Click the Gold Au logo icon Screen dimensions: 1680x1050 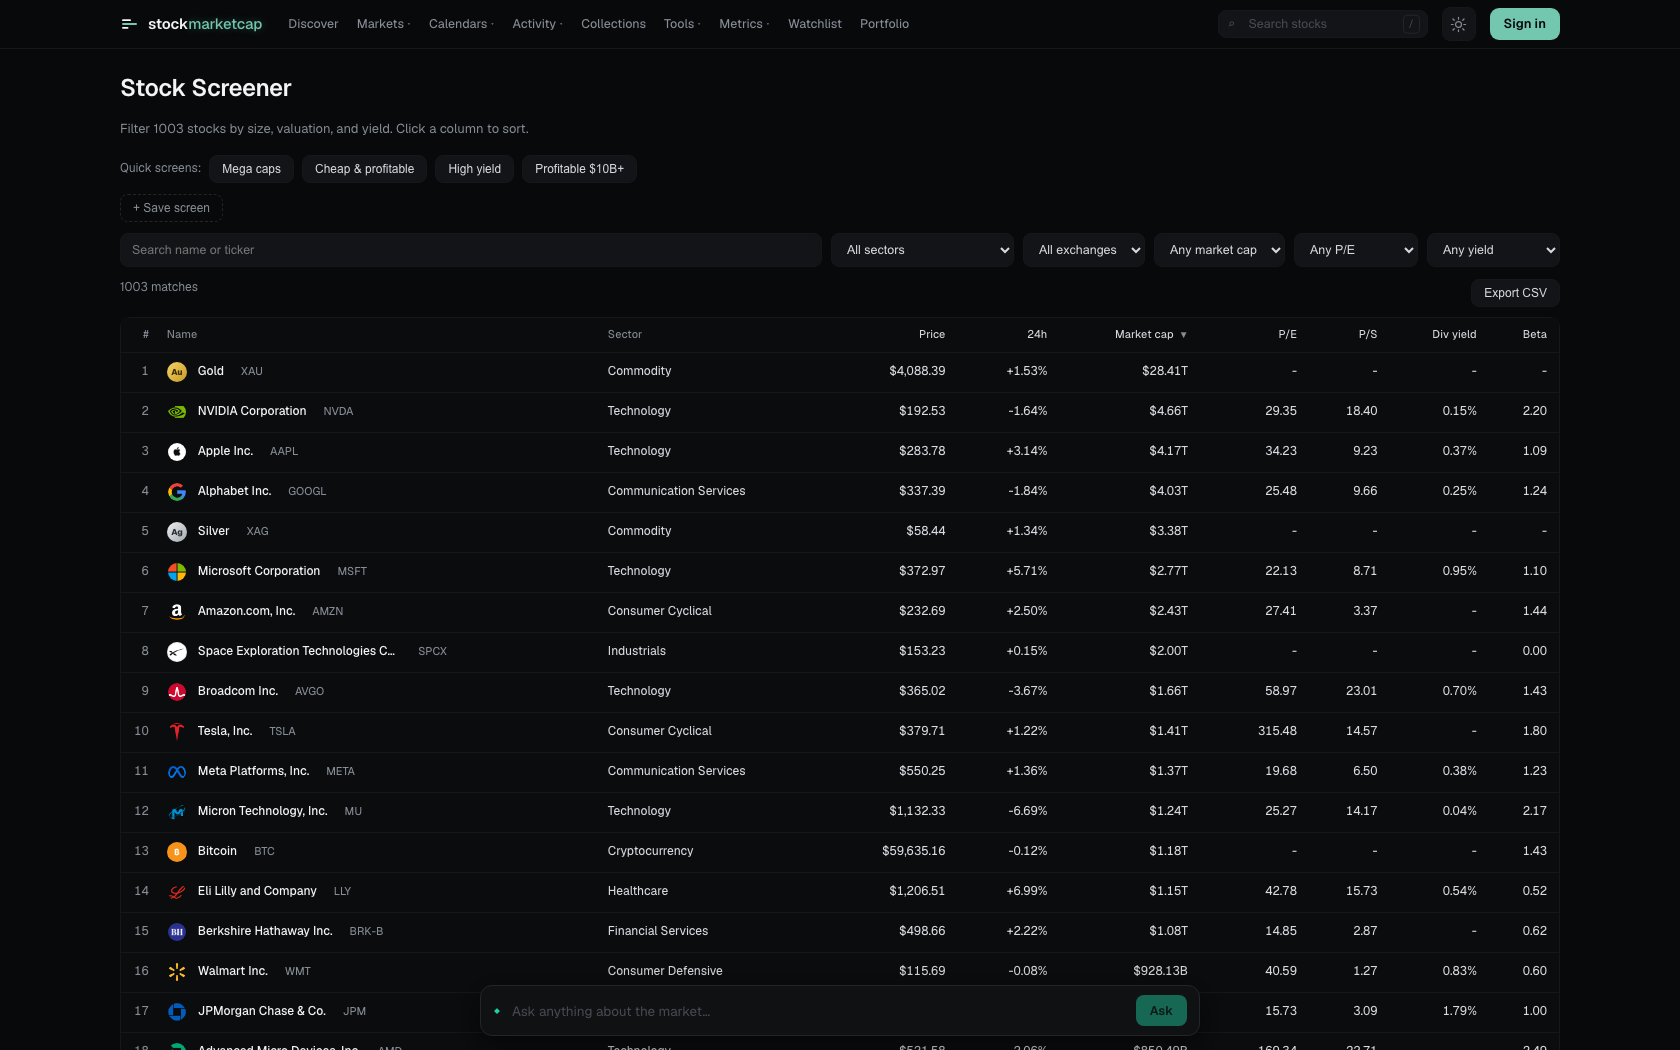(x=177, y=372)
